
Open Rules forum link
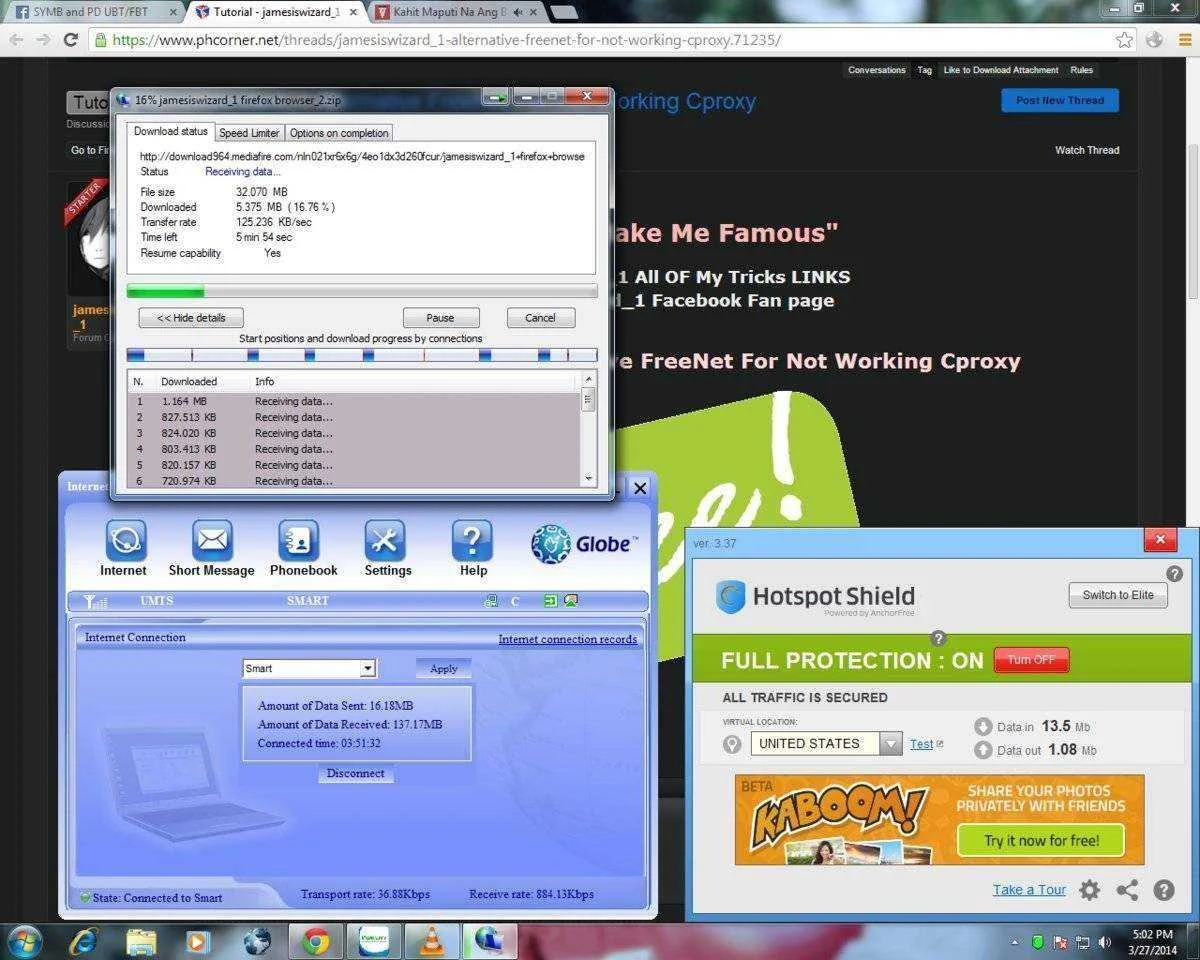(1081, 70)
